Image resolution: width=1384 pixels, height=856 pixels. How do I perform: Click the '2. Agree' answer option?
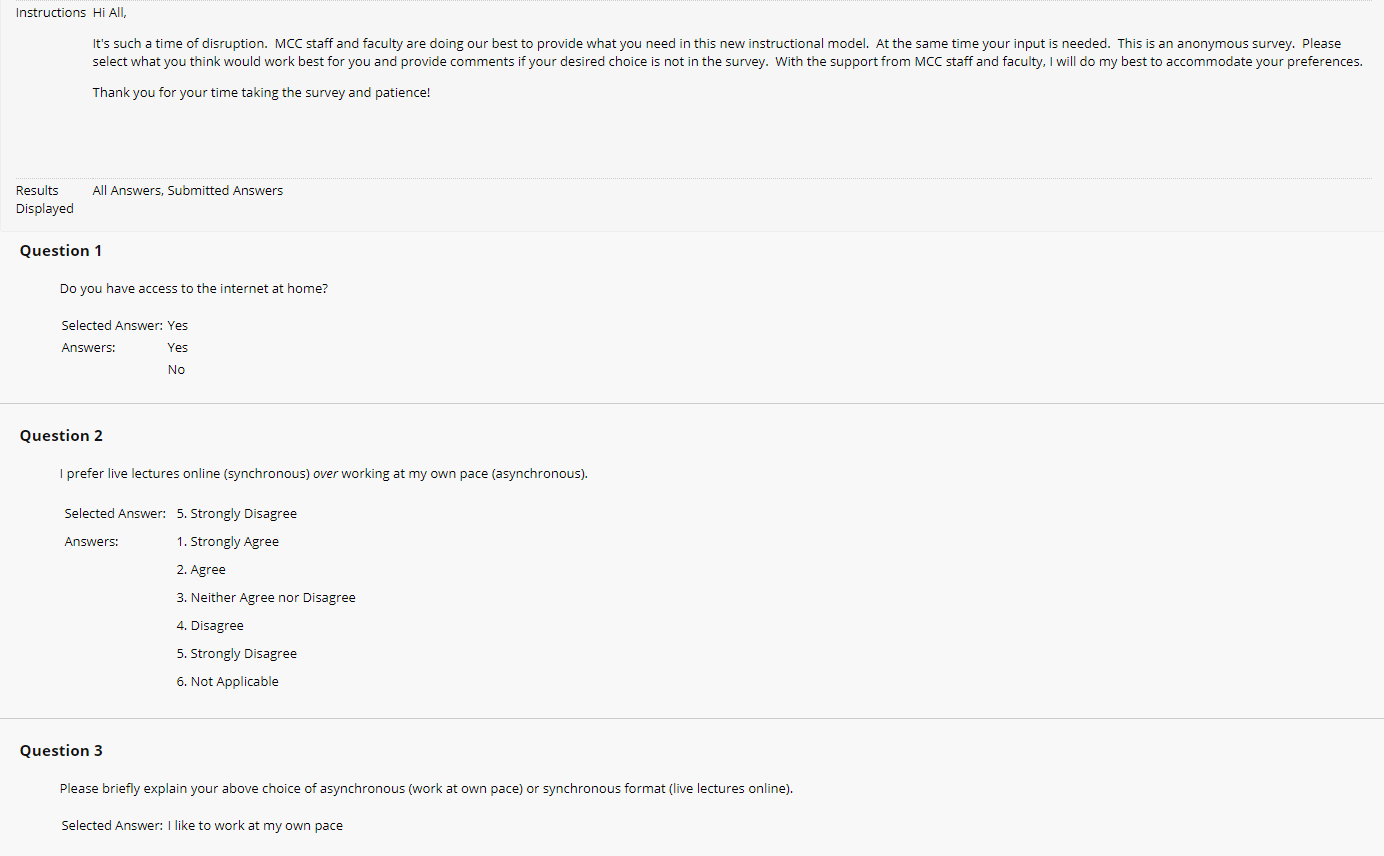pyautogui.click(x=201, y=570)
